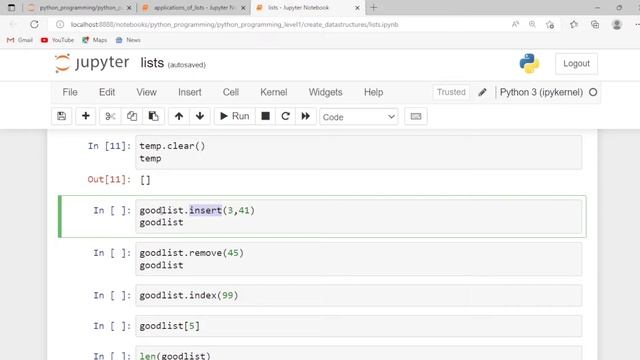This screenshot has width=640, height=360.
Task: Click the (autosaved) status text
Action: pos(187,65)
